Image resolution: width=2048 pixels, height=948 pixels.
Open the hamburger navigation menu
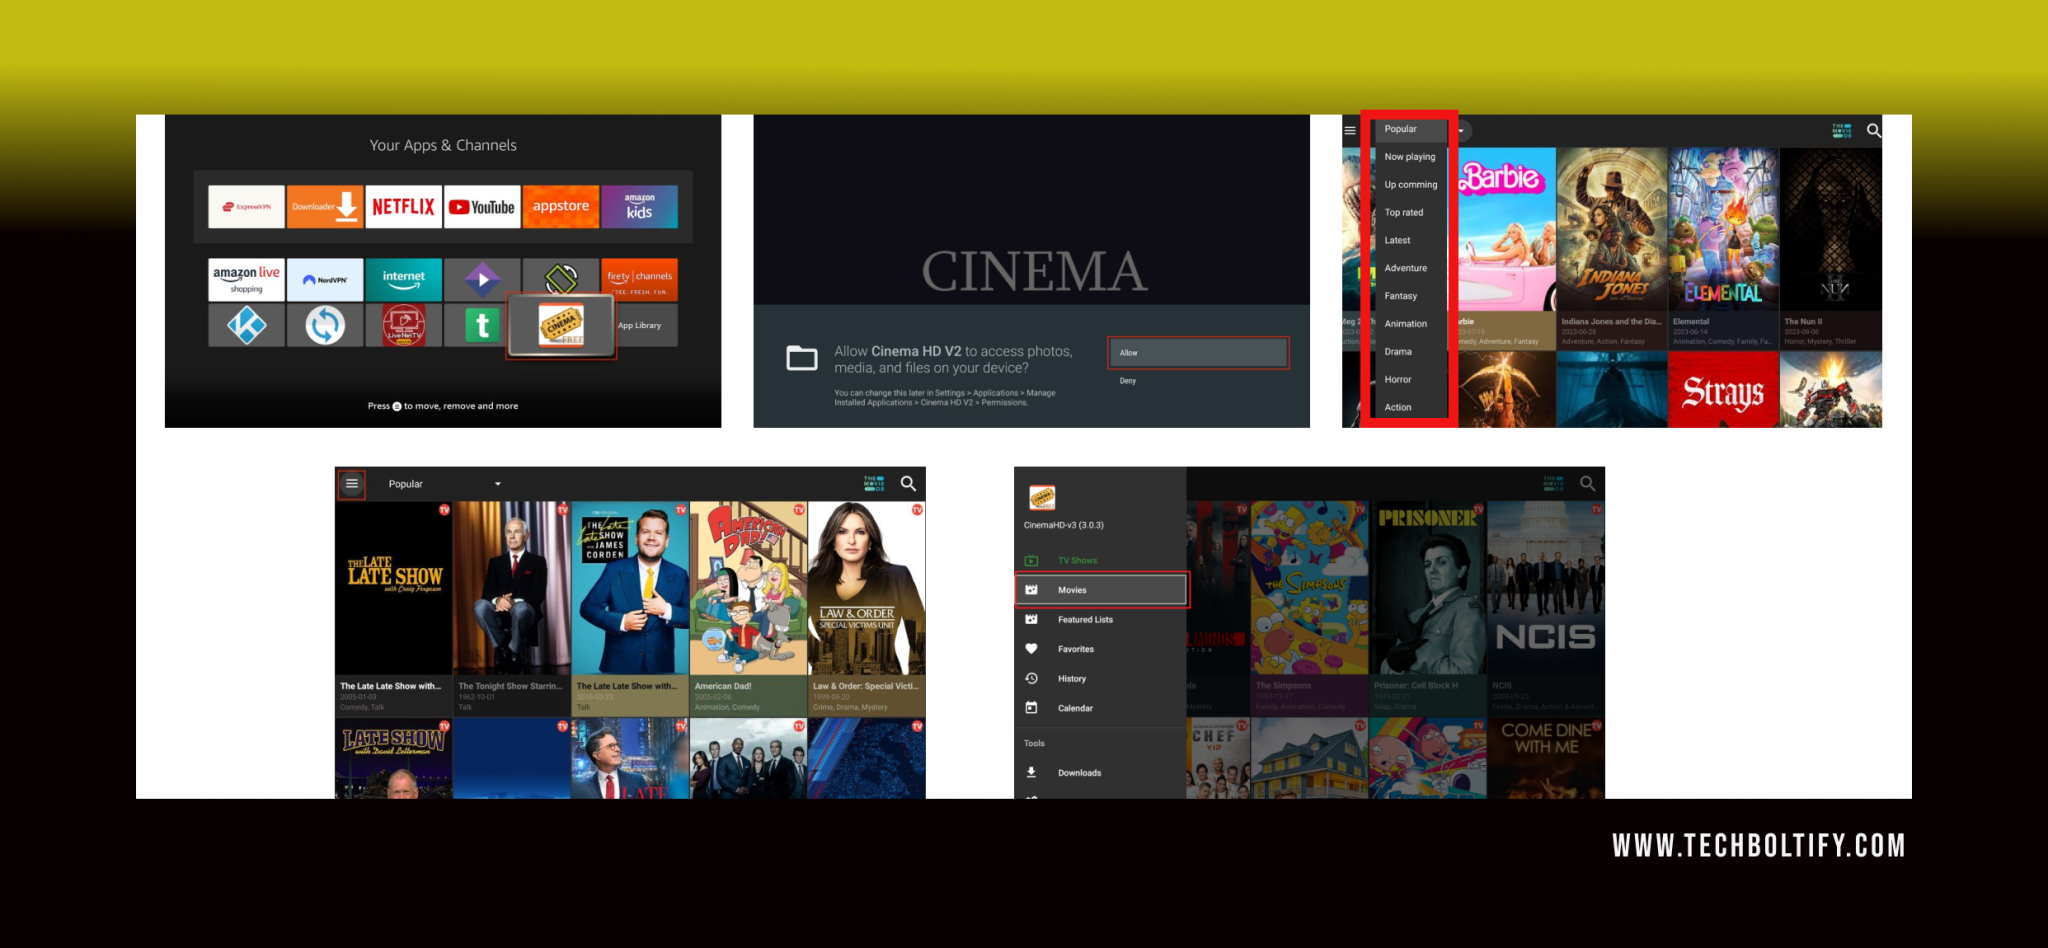coord(351,483)
